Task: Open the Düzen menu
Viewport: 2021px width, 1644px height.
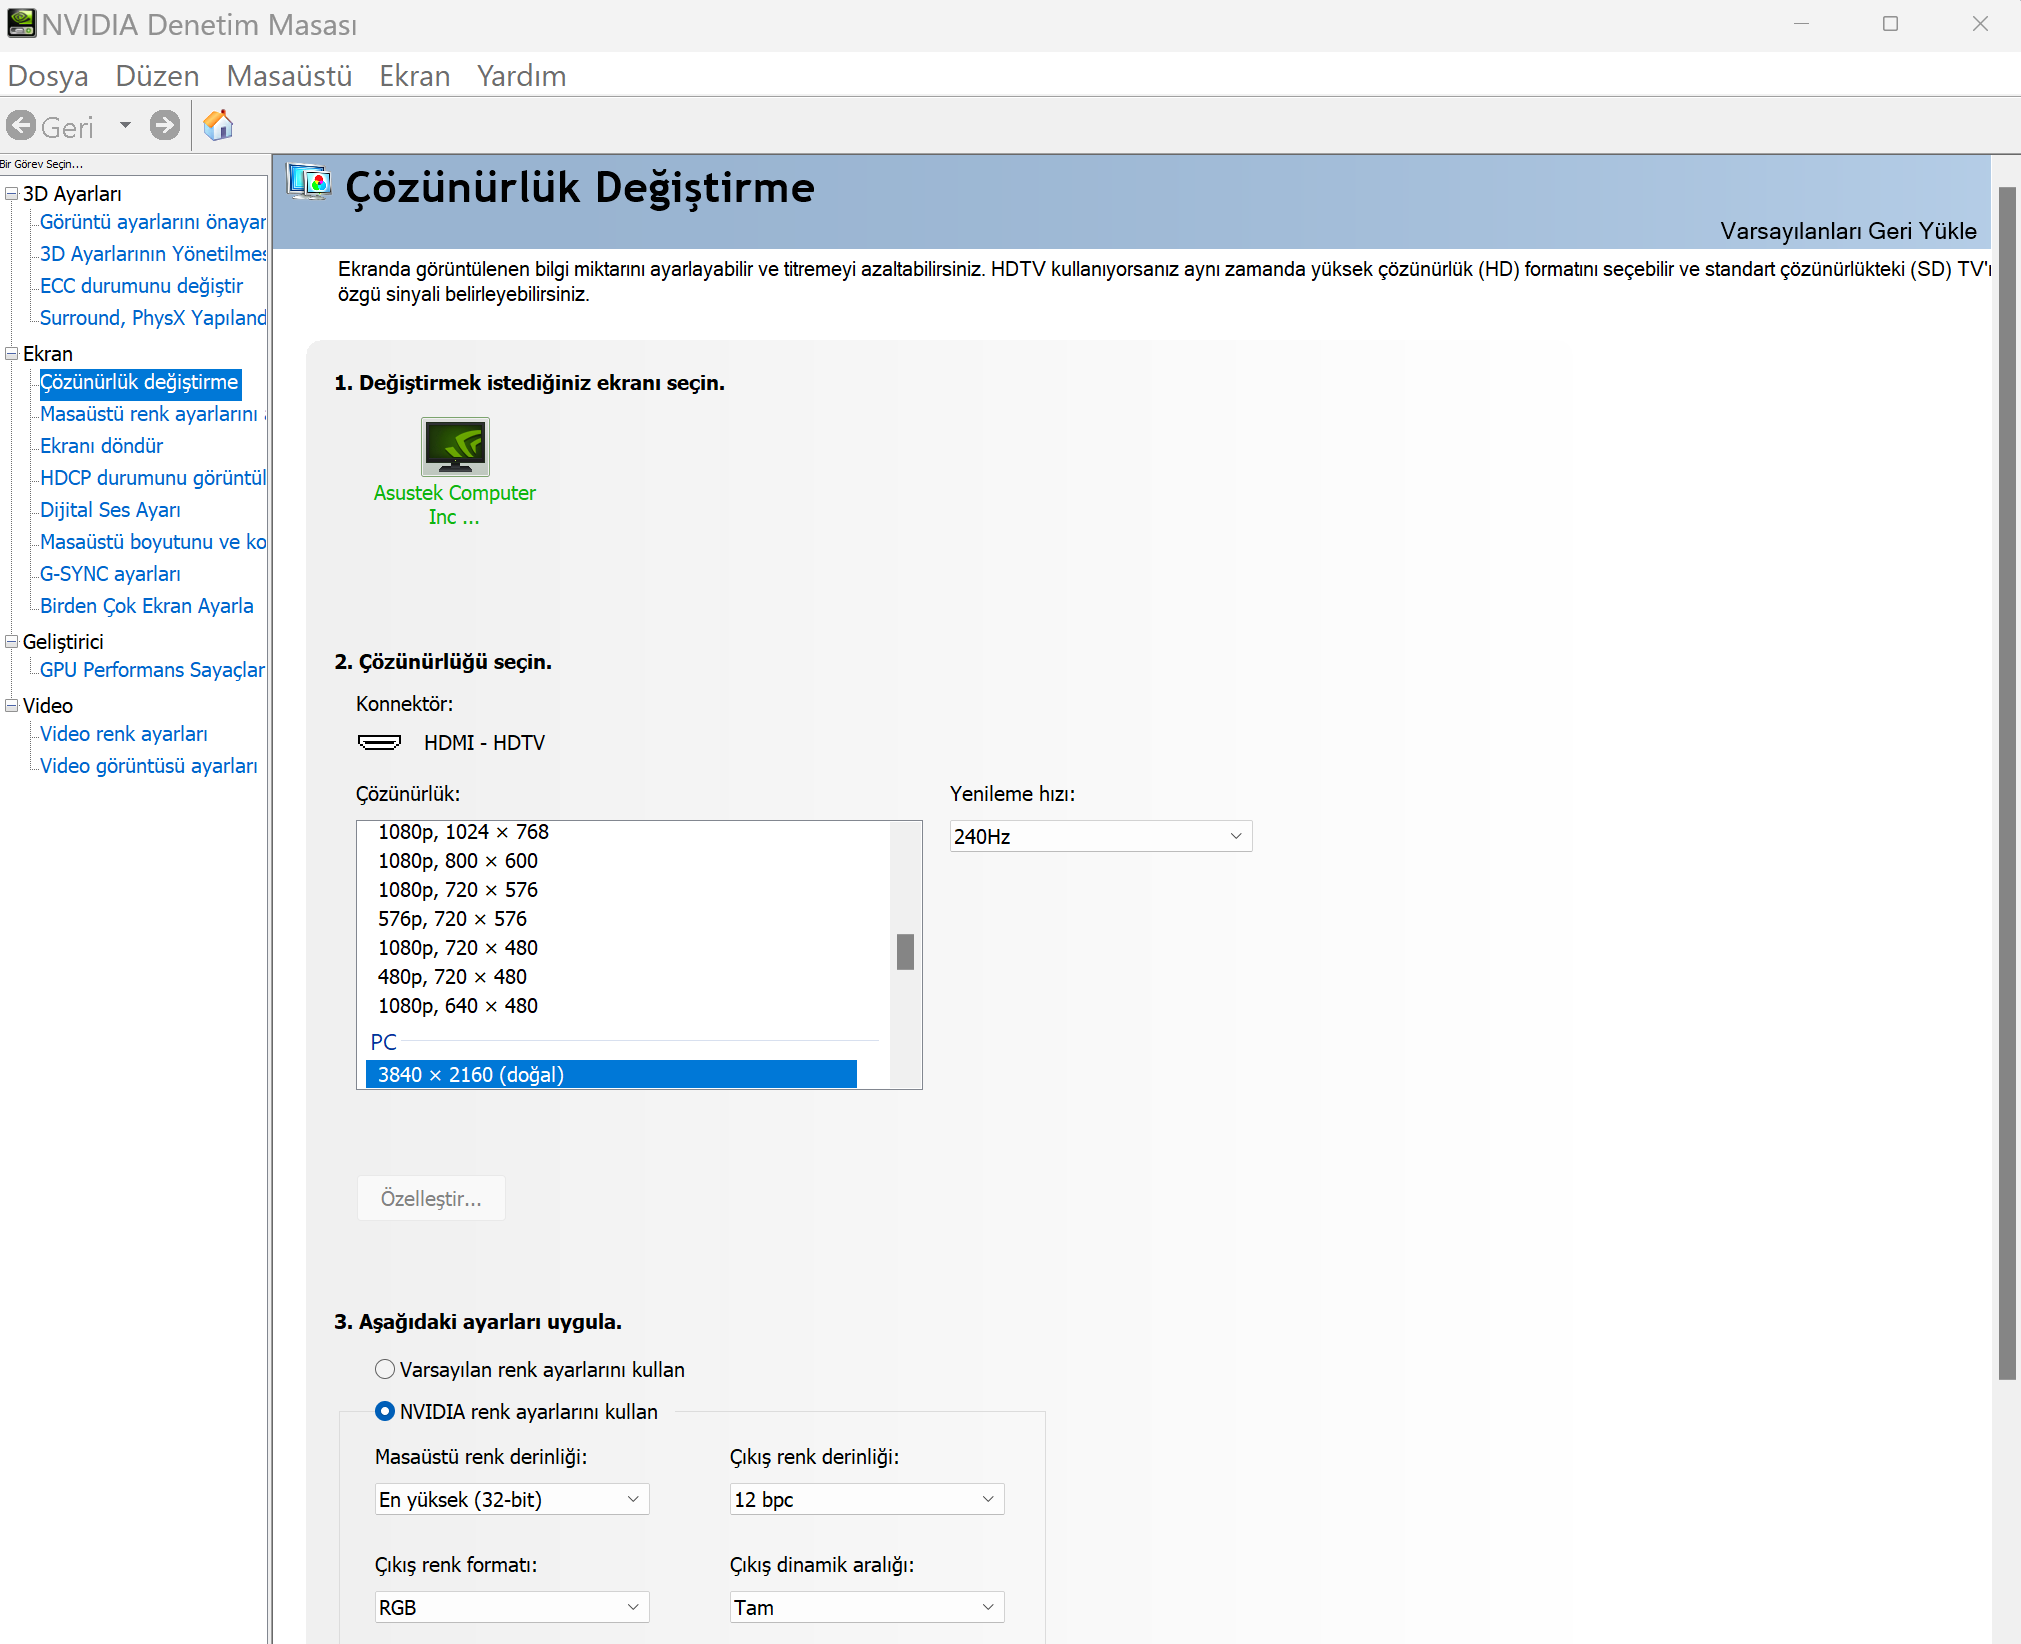Action: point(157,76)
